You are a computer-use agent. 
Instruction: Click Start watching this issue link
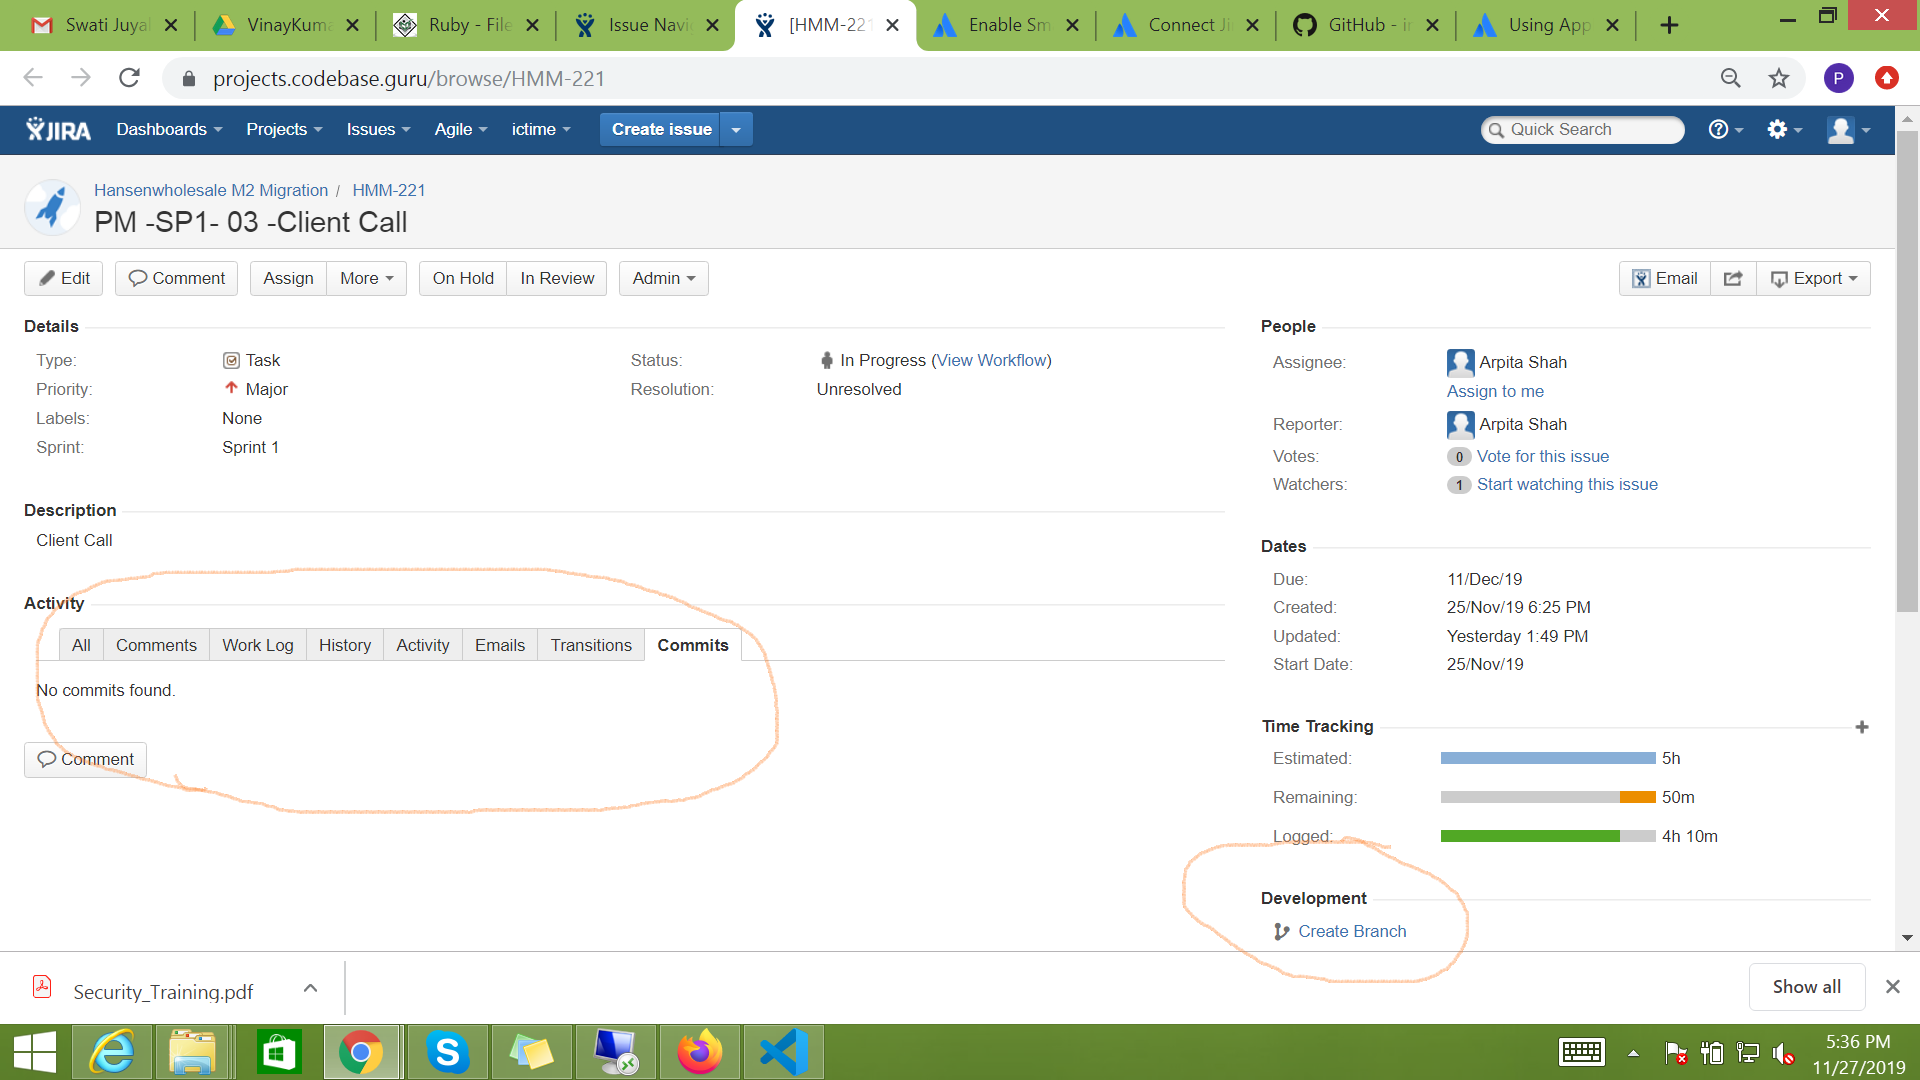pyautogui.click(x=1567, y=484)
